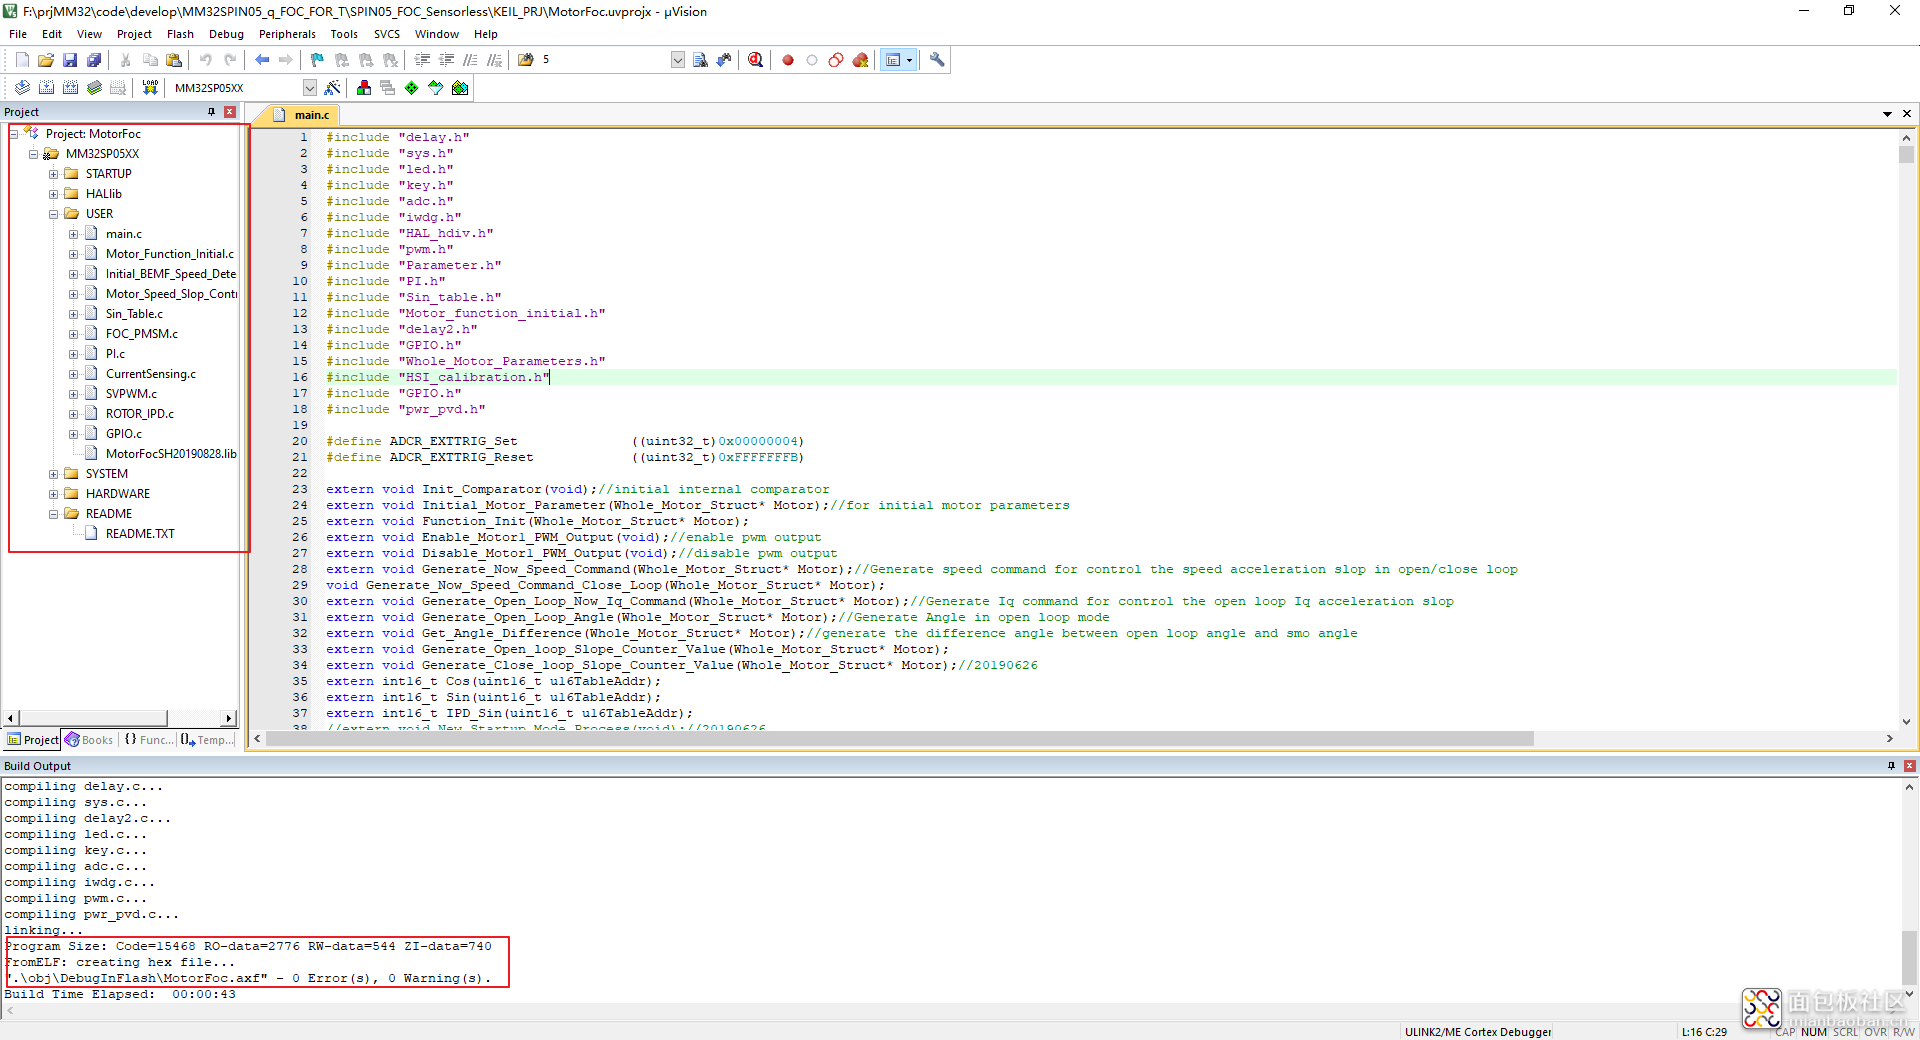Navigate backwards with blue left arrow

[262, 60]
